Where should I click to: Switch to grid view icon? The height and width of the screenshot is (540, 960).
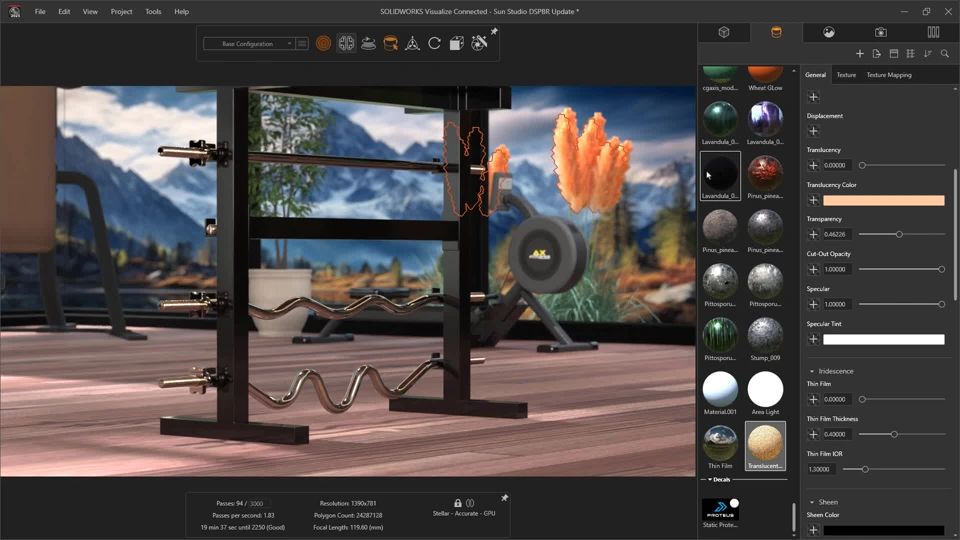(x=910, y=54)
